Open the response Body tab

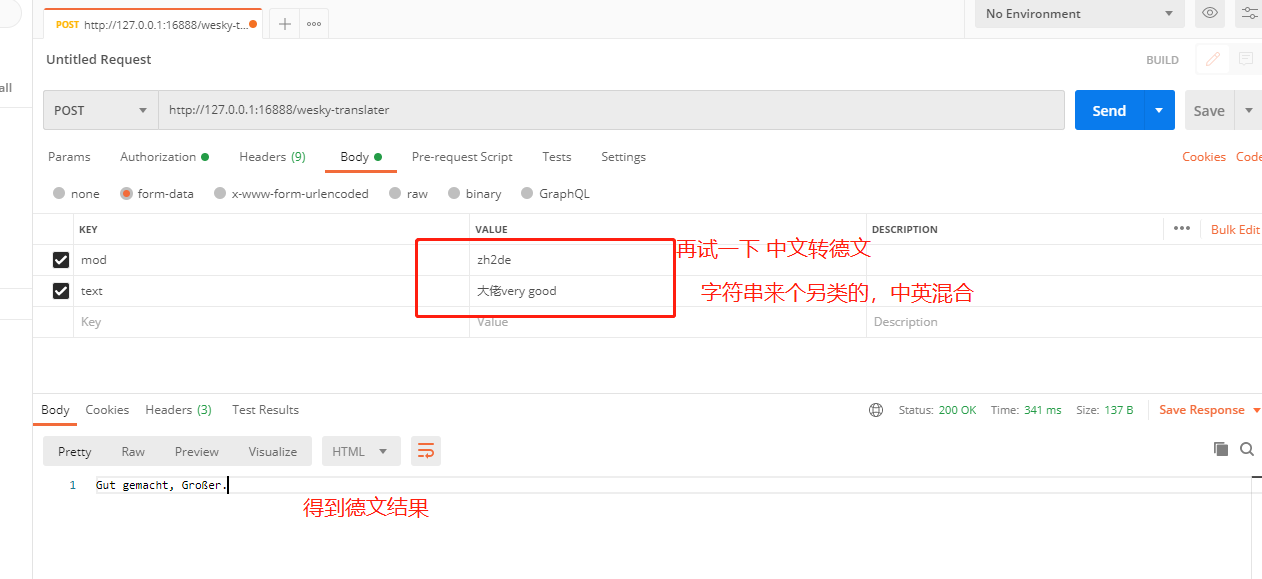[55, 410]
